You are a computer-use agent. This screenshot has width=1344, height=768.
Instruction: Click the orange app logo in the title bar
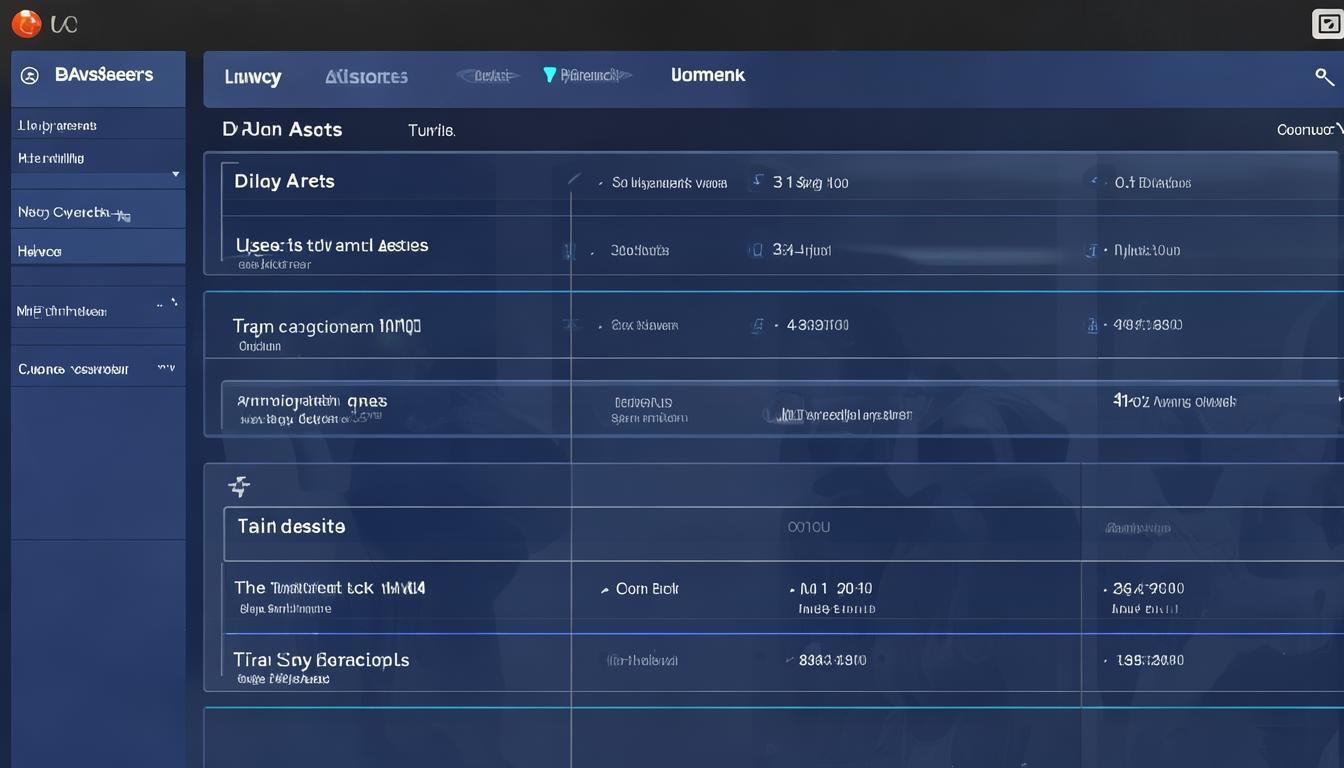click(x=26, y=24)
